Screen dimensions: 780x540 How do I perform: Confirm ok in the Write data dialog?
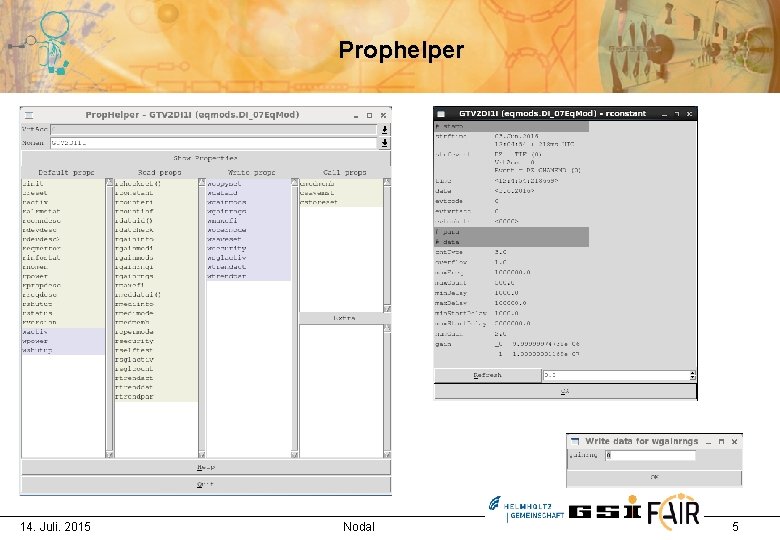654,477
